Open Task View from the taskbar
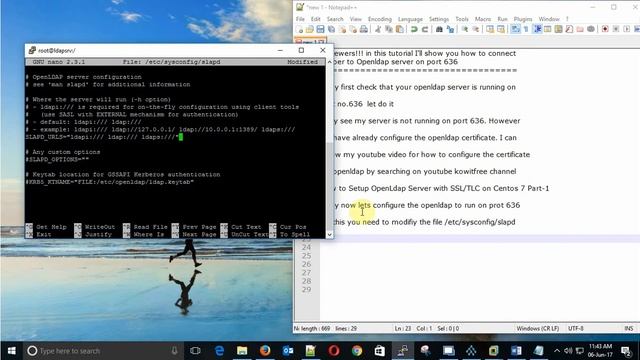 coord(196,351)
